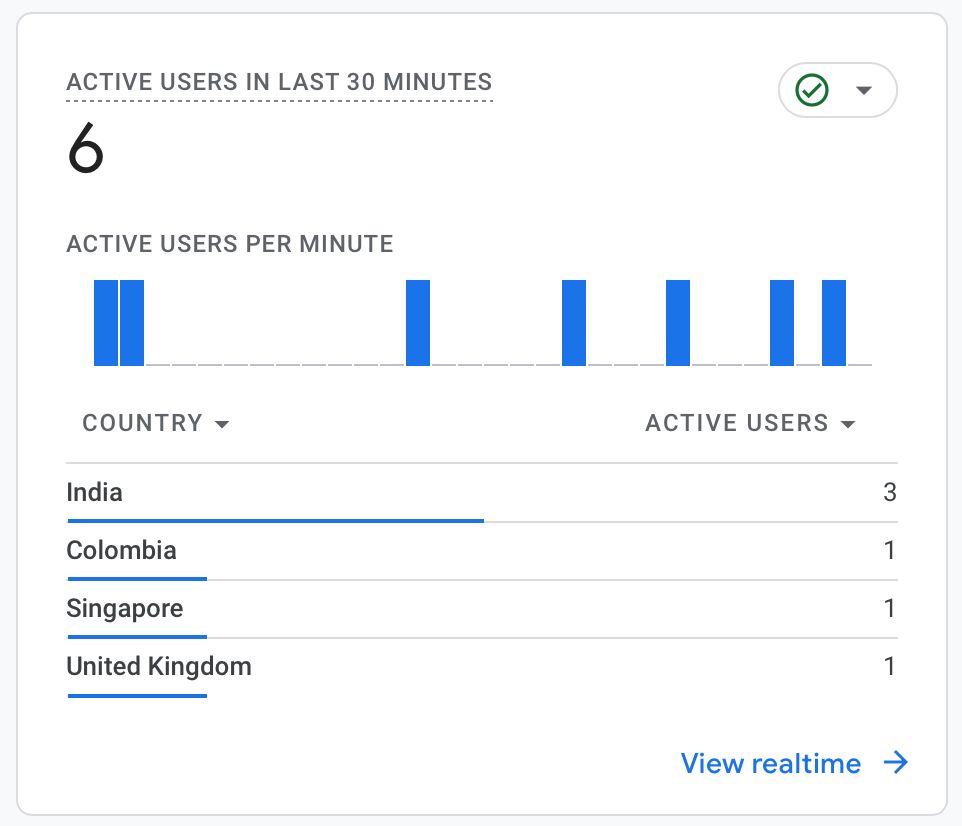Select the third blue bar in the chart
This screenshot has height=826, width=962.
coord(418,322)
